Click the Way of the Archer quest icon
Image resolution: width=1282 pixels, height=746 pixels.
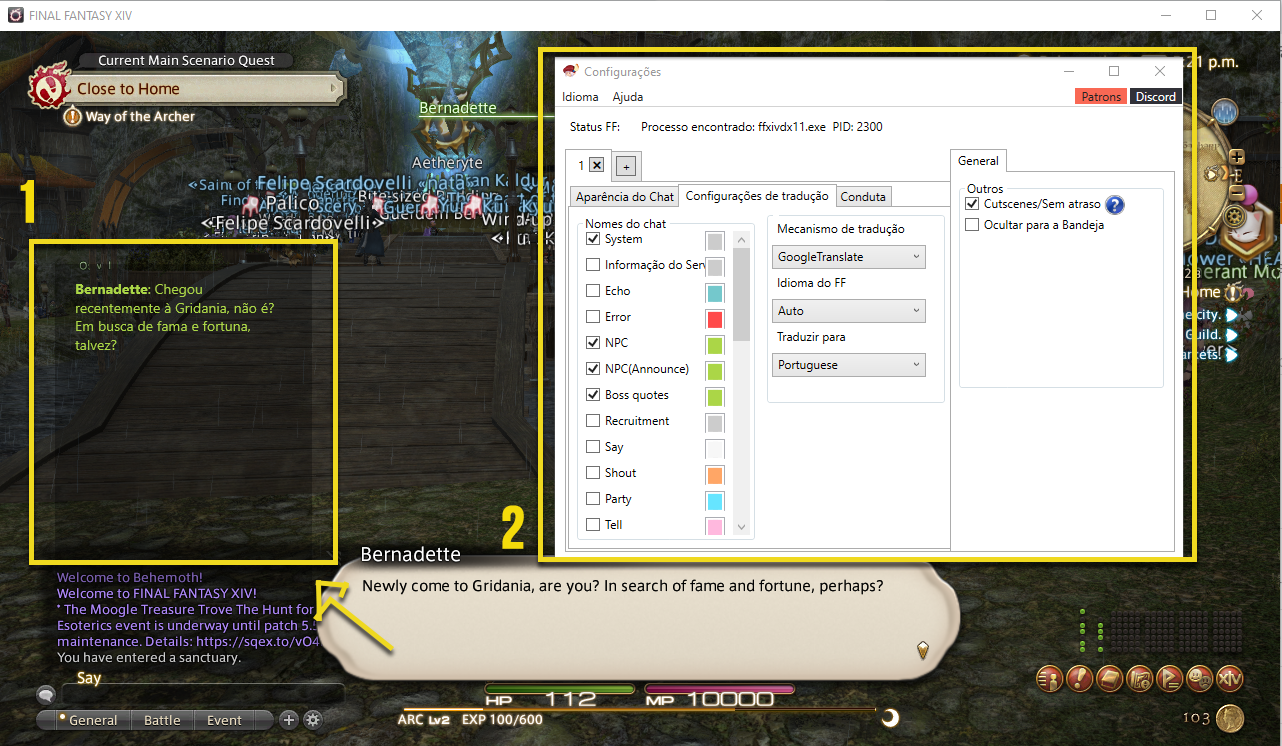72,117
